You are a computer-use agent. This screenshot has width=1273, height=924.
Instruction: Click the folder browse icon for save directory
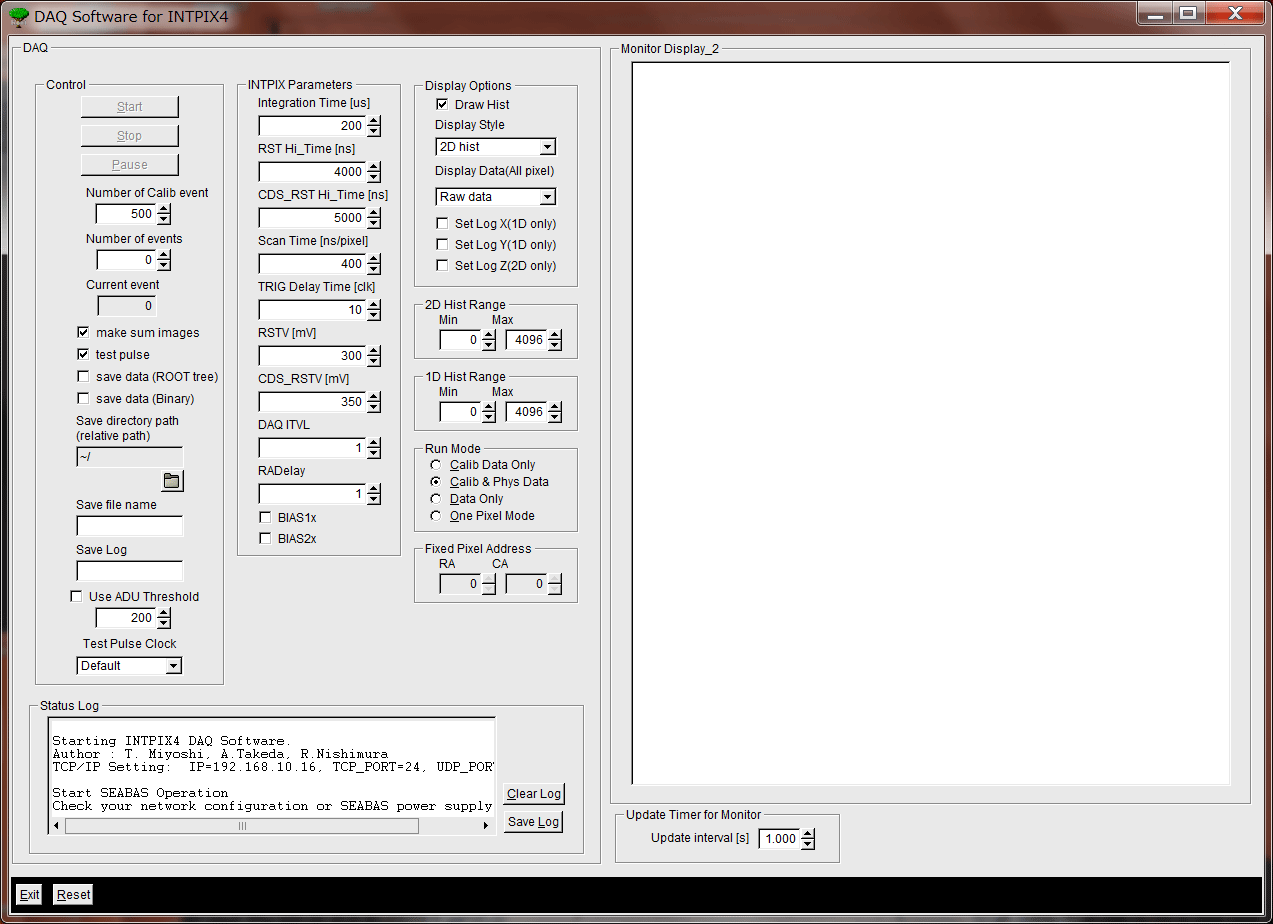[x=172, y=481]
